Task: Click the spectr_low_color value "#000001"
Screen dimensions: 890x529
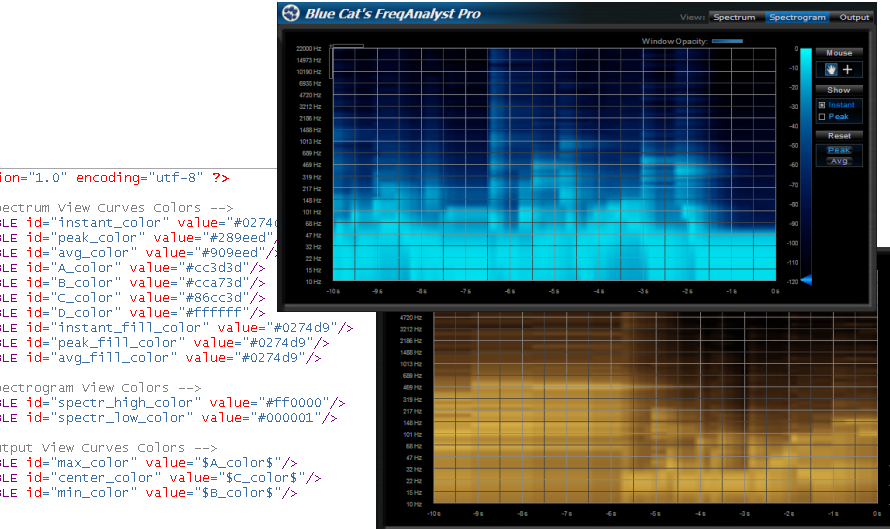Action: (290, 418)
